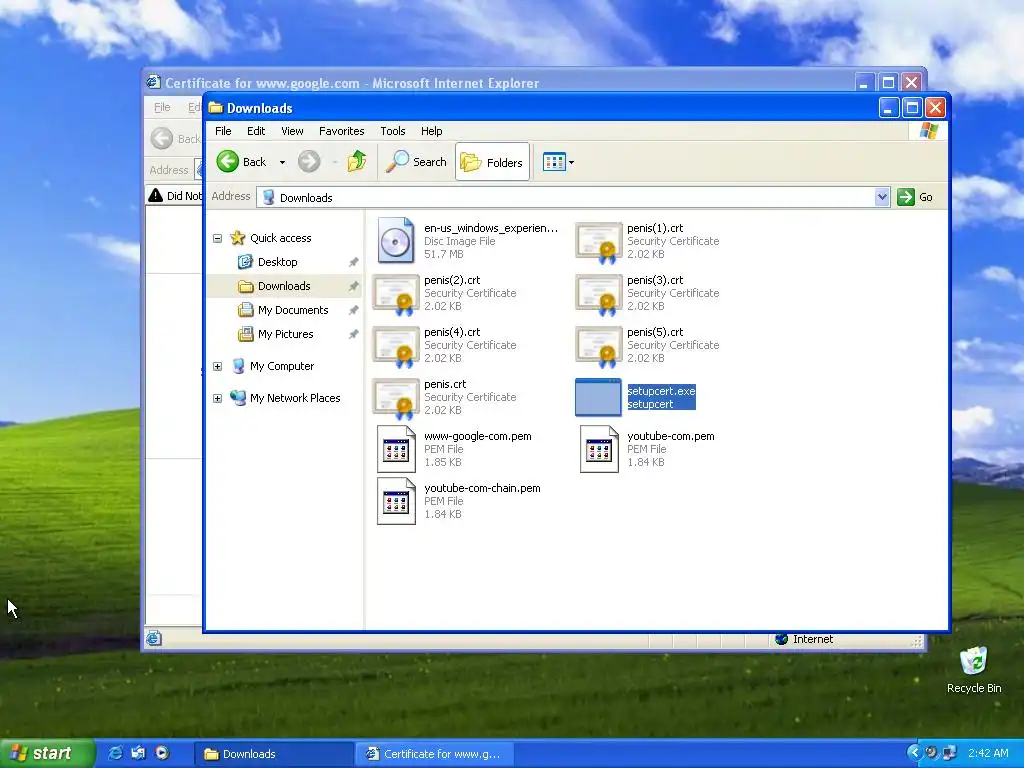Select the youtube-com-chain.pem file icon
The width and height of the screenshot is (1024, 768).
(x=396, y=501)
